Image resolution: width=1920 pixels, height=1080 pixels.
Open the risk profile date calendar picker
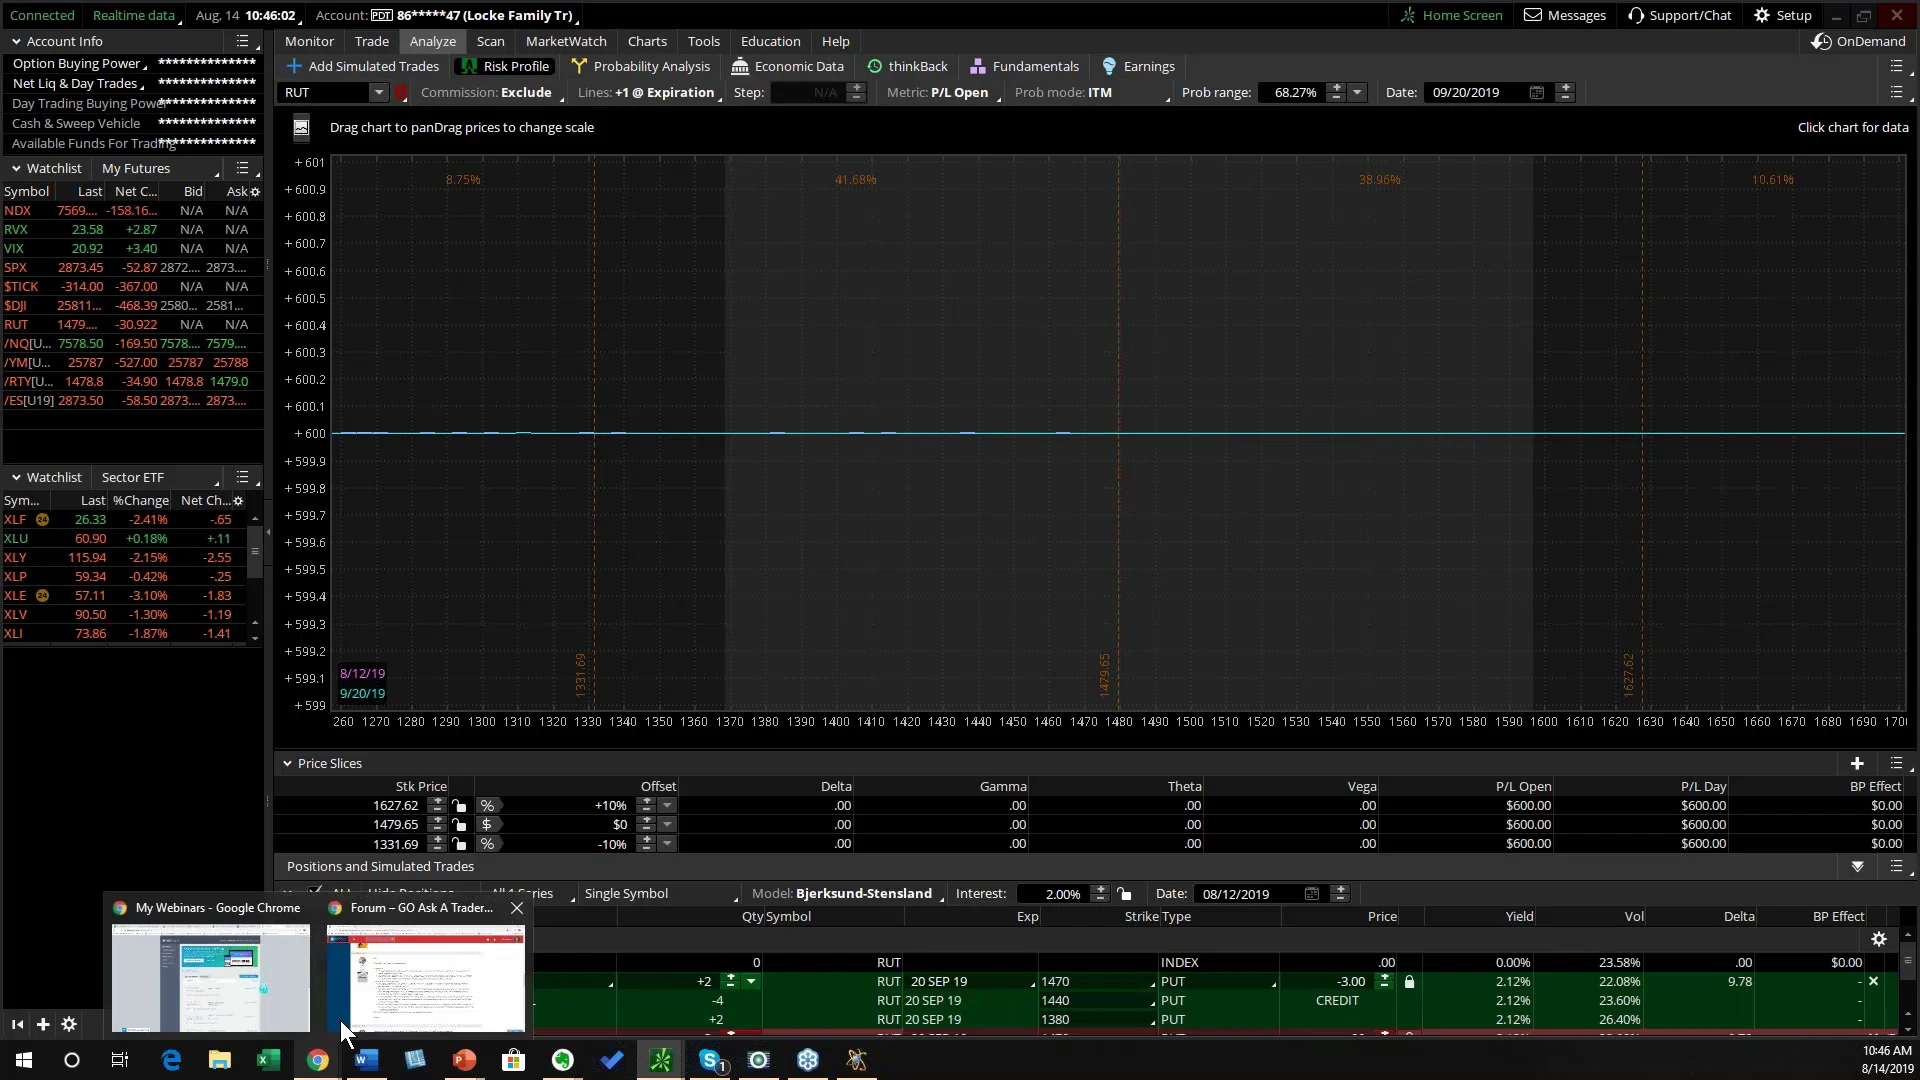click(1537, 92)
